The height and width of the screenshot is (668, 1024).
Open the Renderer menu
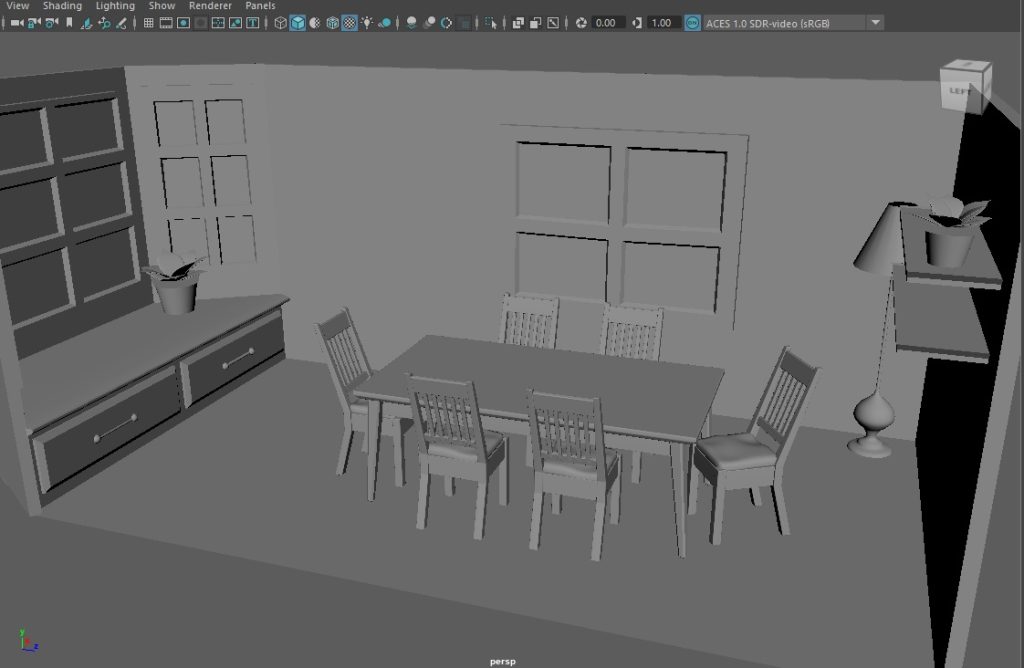click(x=210, y=6)
